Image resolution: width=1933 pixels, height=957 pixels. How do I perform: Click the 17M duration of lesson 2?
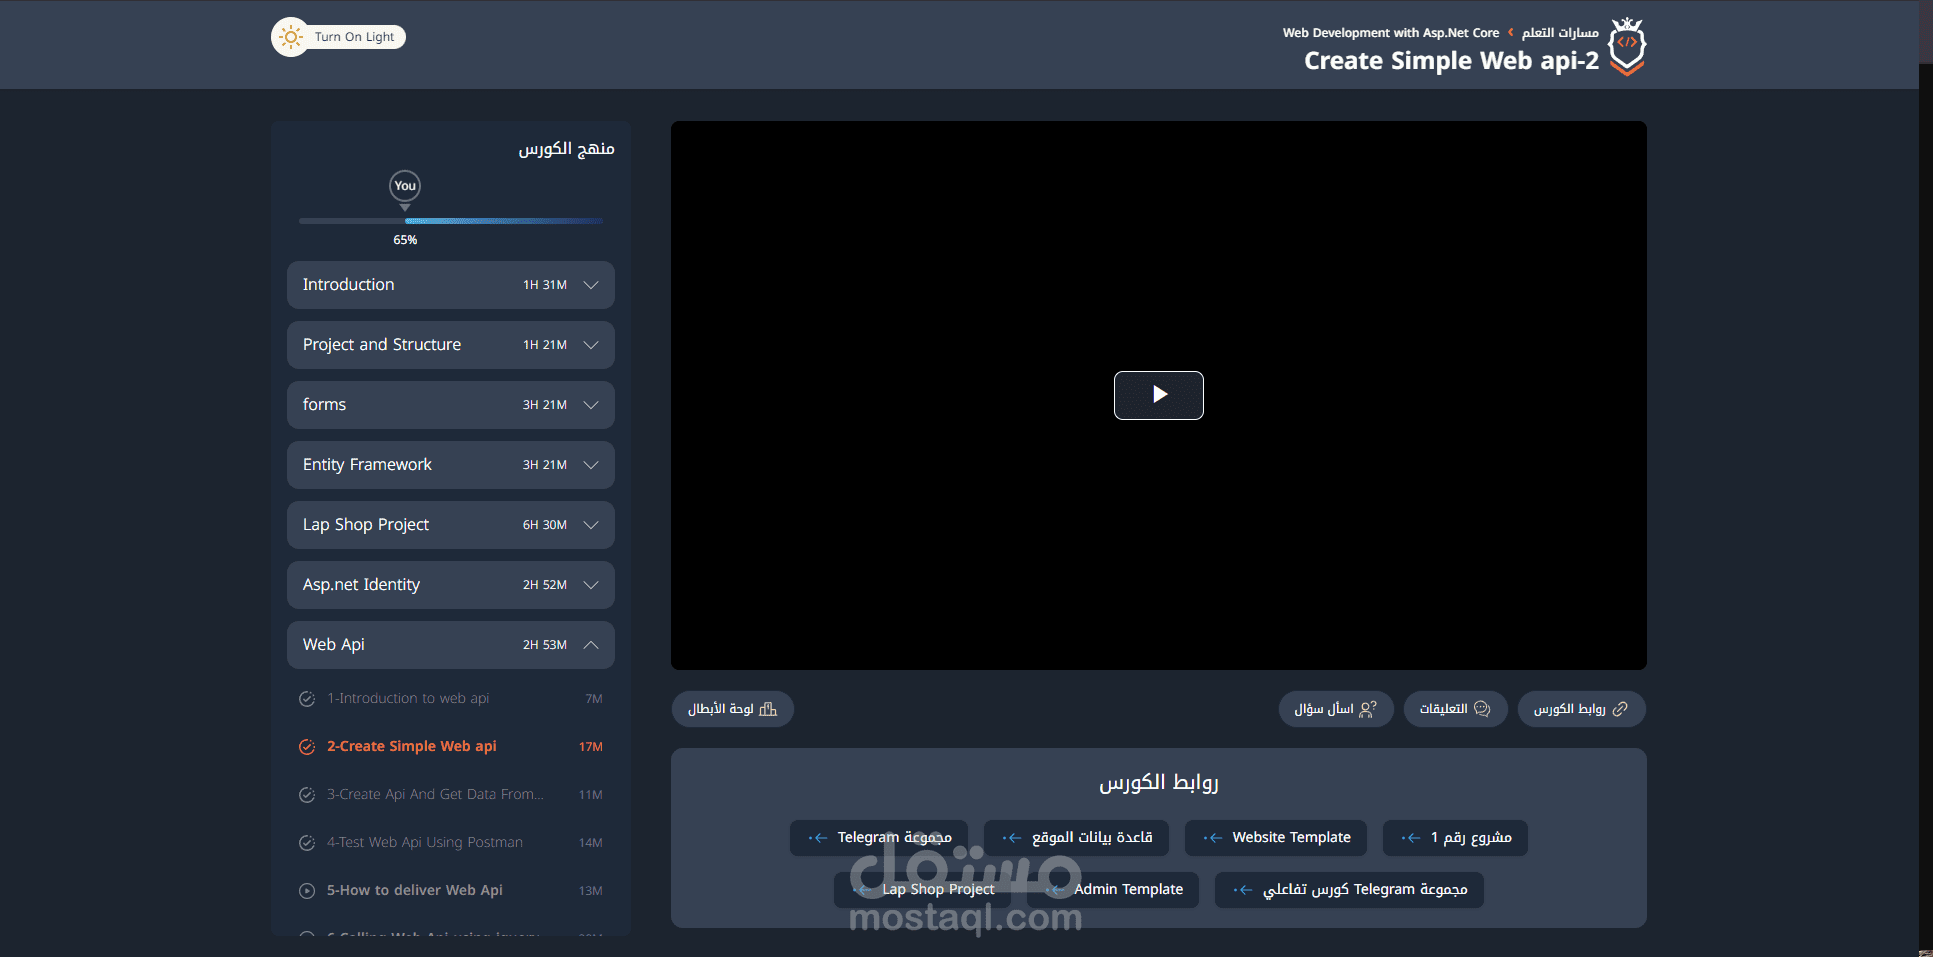tap(591, 747)
